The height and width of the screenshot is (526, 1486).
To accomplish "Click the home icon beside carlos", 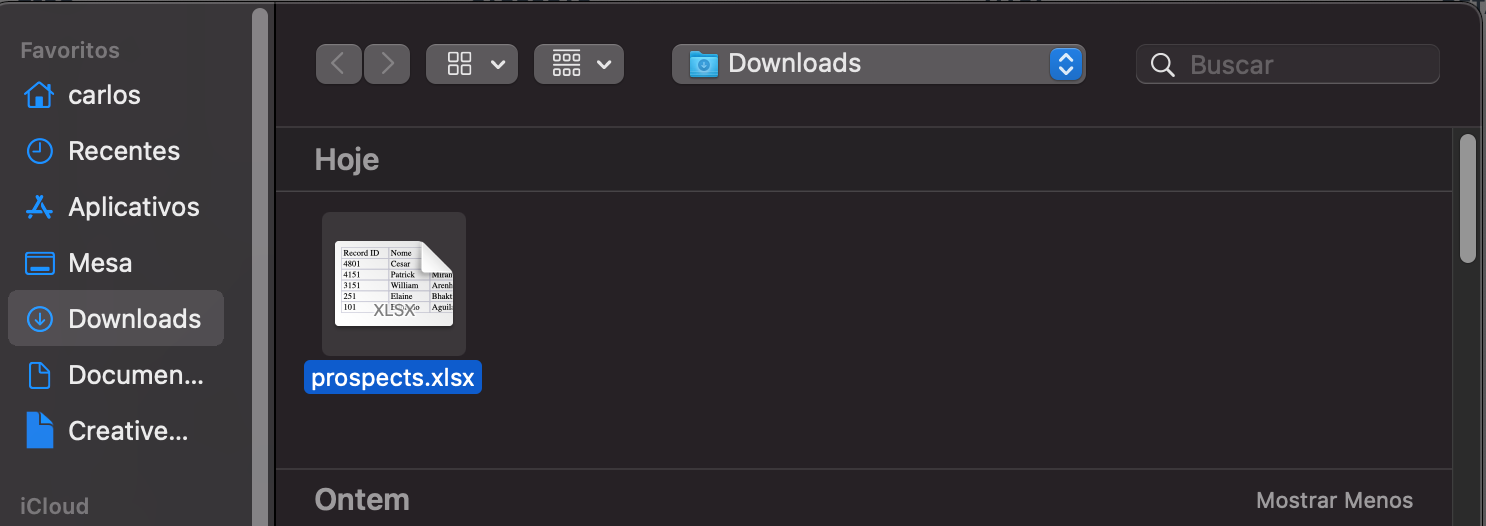I will [x=39, y=95].
